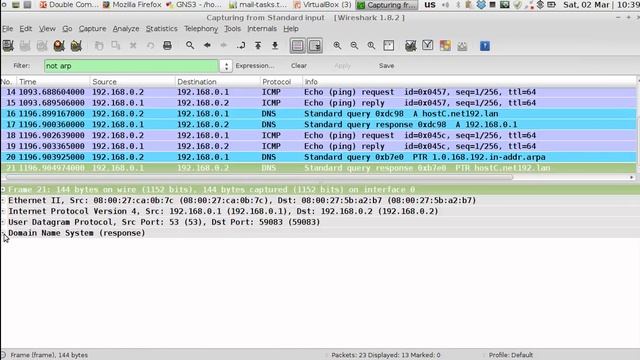This screenshot has width=640, height=360.
Task: Select packet 20 PTR 1.0.168.192.in-addr.arpa query
Action: click(318, 157)
